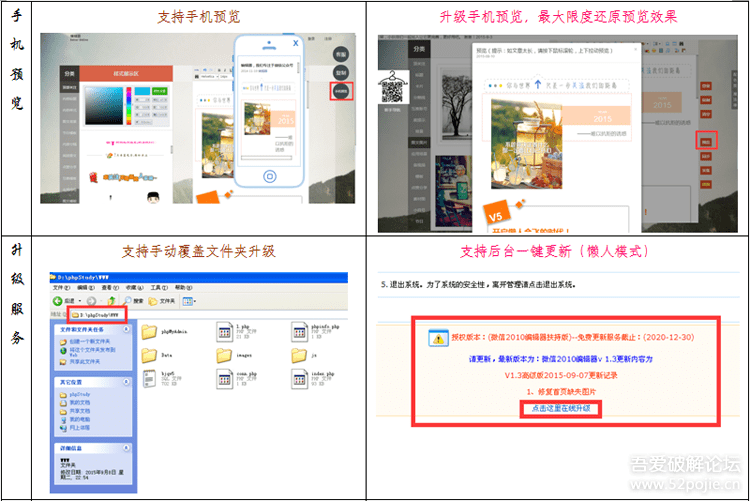750x501 pixels.
Task: Click the 点击这里在线升级 link
Action: click(x=561, y=409)
